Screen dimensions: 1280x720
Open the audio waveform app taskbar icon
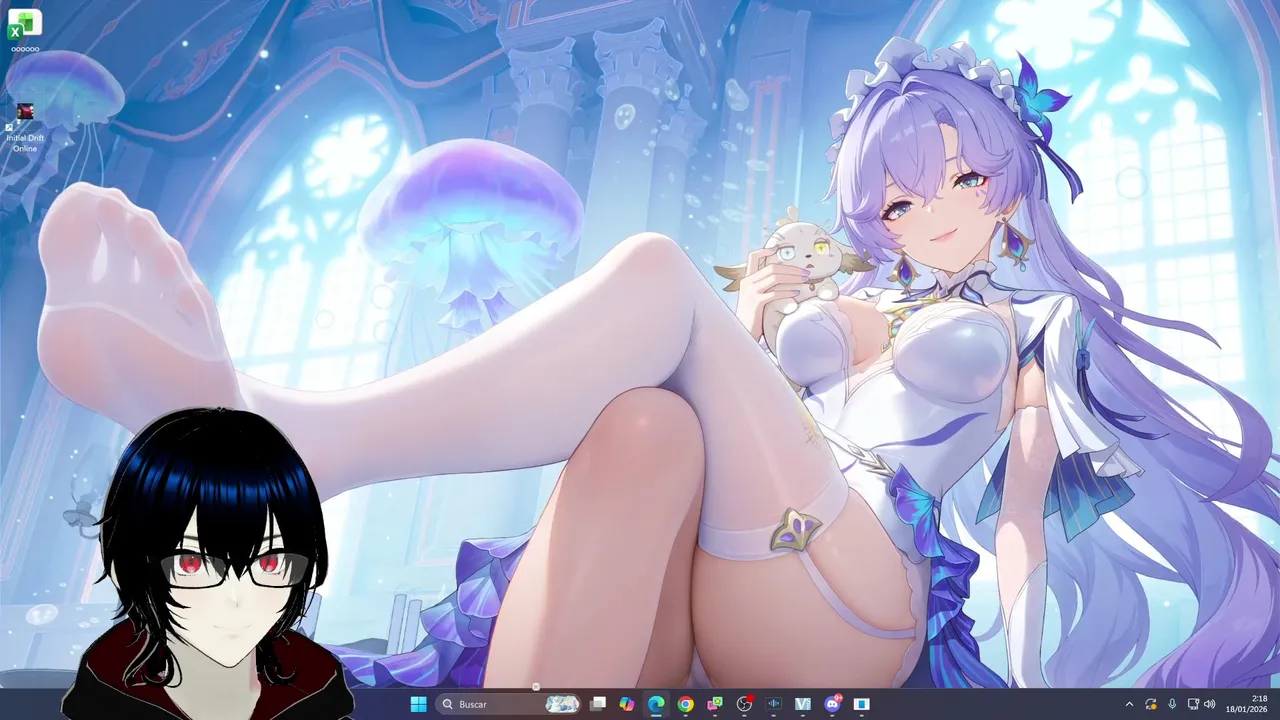point(773,704)
